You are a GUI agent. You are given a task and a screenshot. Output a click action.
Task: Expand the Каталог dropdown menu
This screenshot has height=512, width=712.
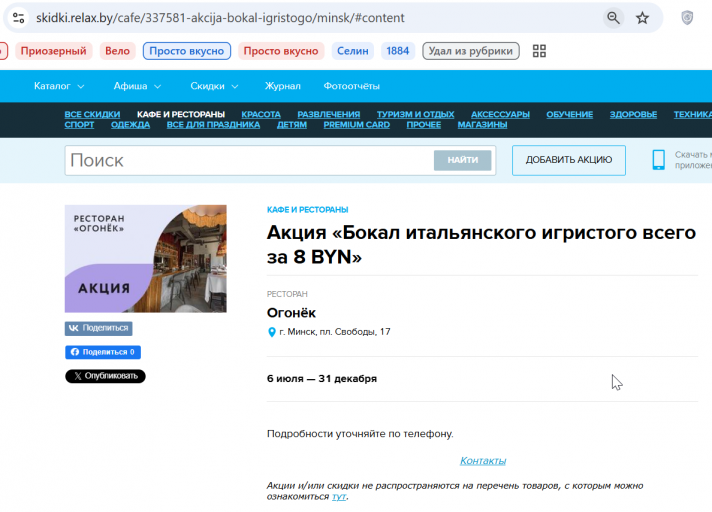coord(59,86)
